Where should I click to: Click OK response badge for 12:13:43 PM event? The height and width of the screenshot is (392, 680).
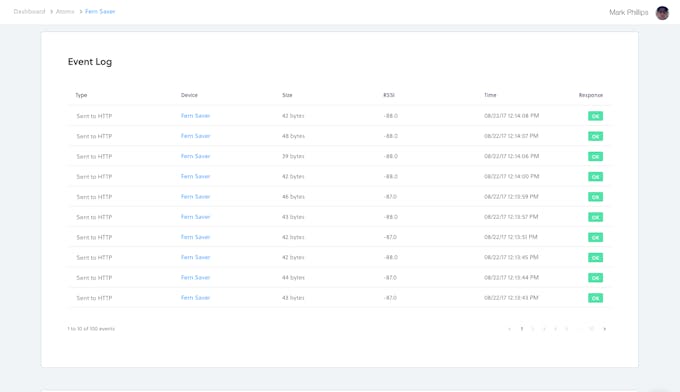pyautogui.click(x=595, y=298)
